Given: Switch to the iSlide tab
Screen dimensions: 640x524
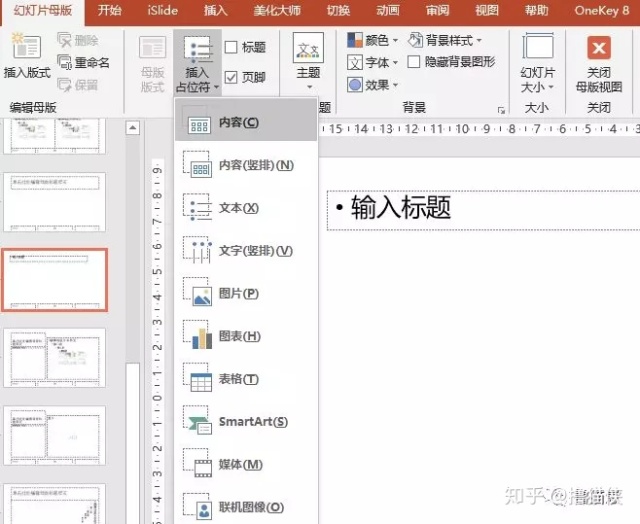Looking at the screenshot, I should [162, 11].
